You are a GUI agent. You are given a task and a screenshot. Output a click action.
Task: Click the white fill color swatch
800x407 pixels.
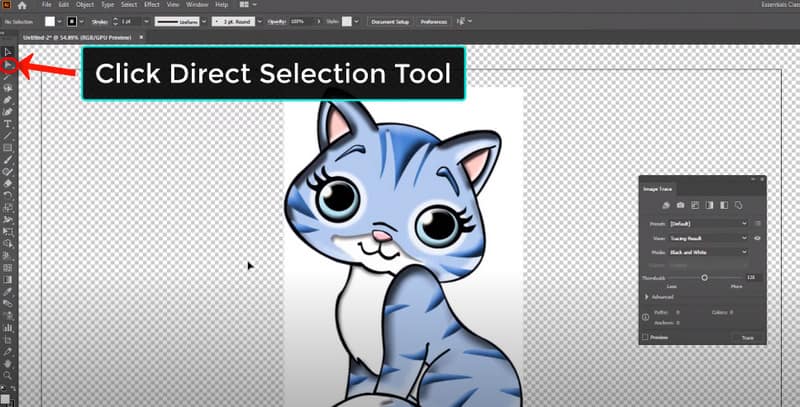[49, 21]
